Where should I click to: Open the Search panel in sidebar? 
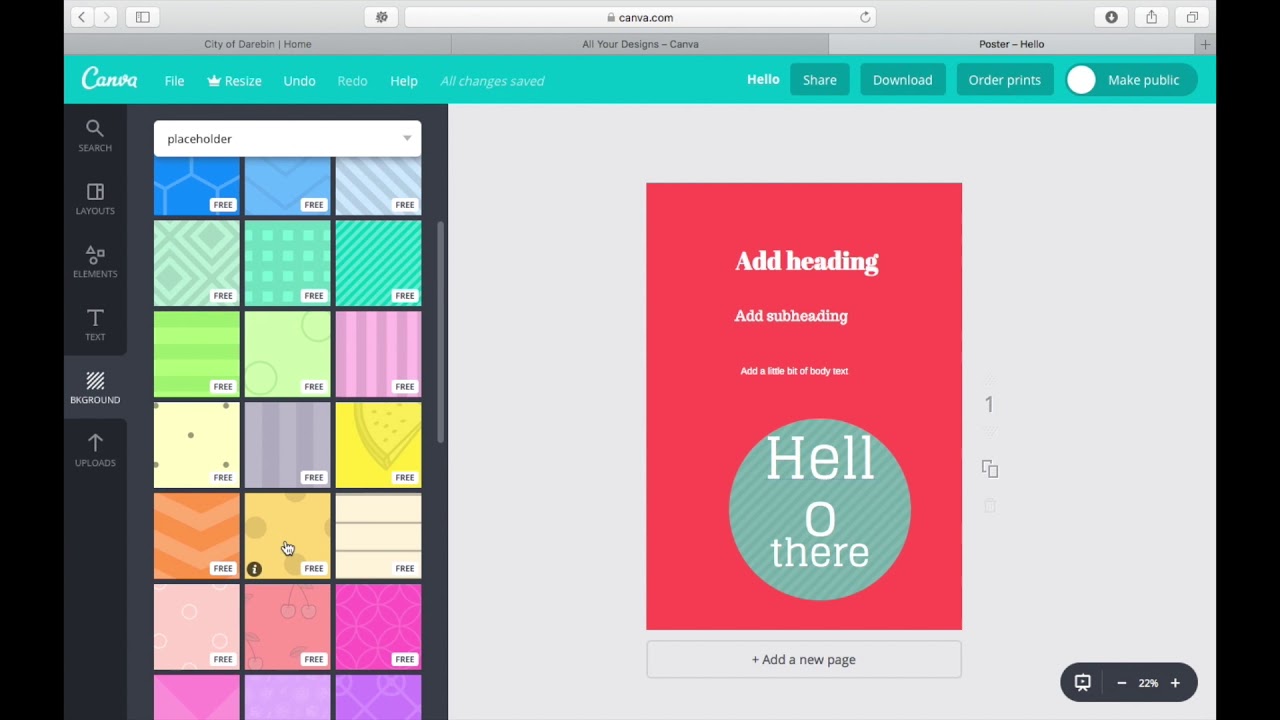95,136
